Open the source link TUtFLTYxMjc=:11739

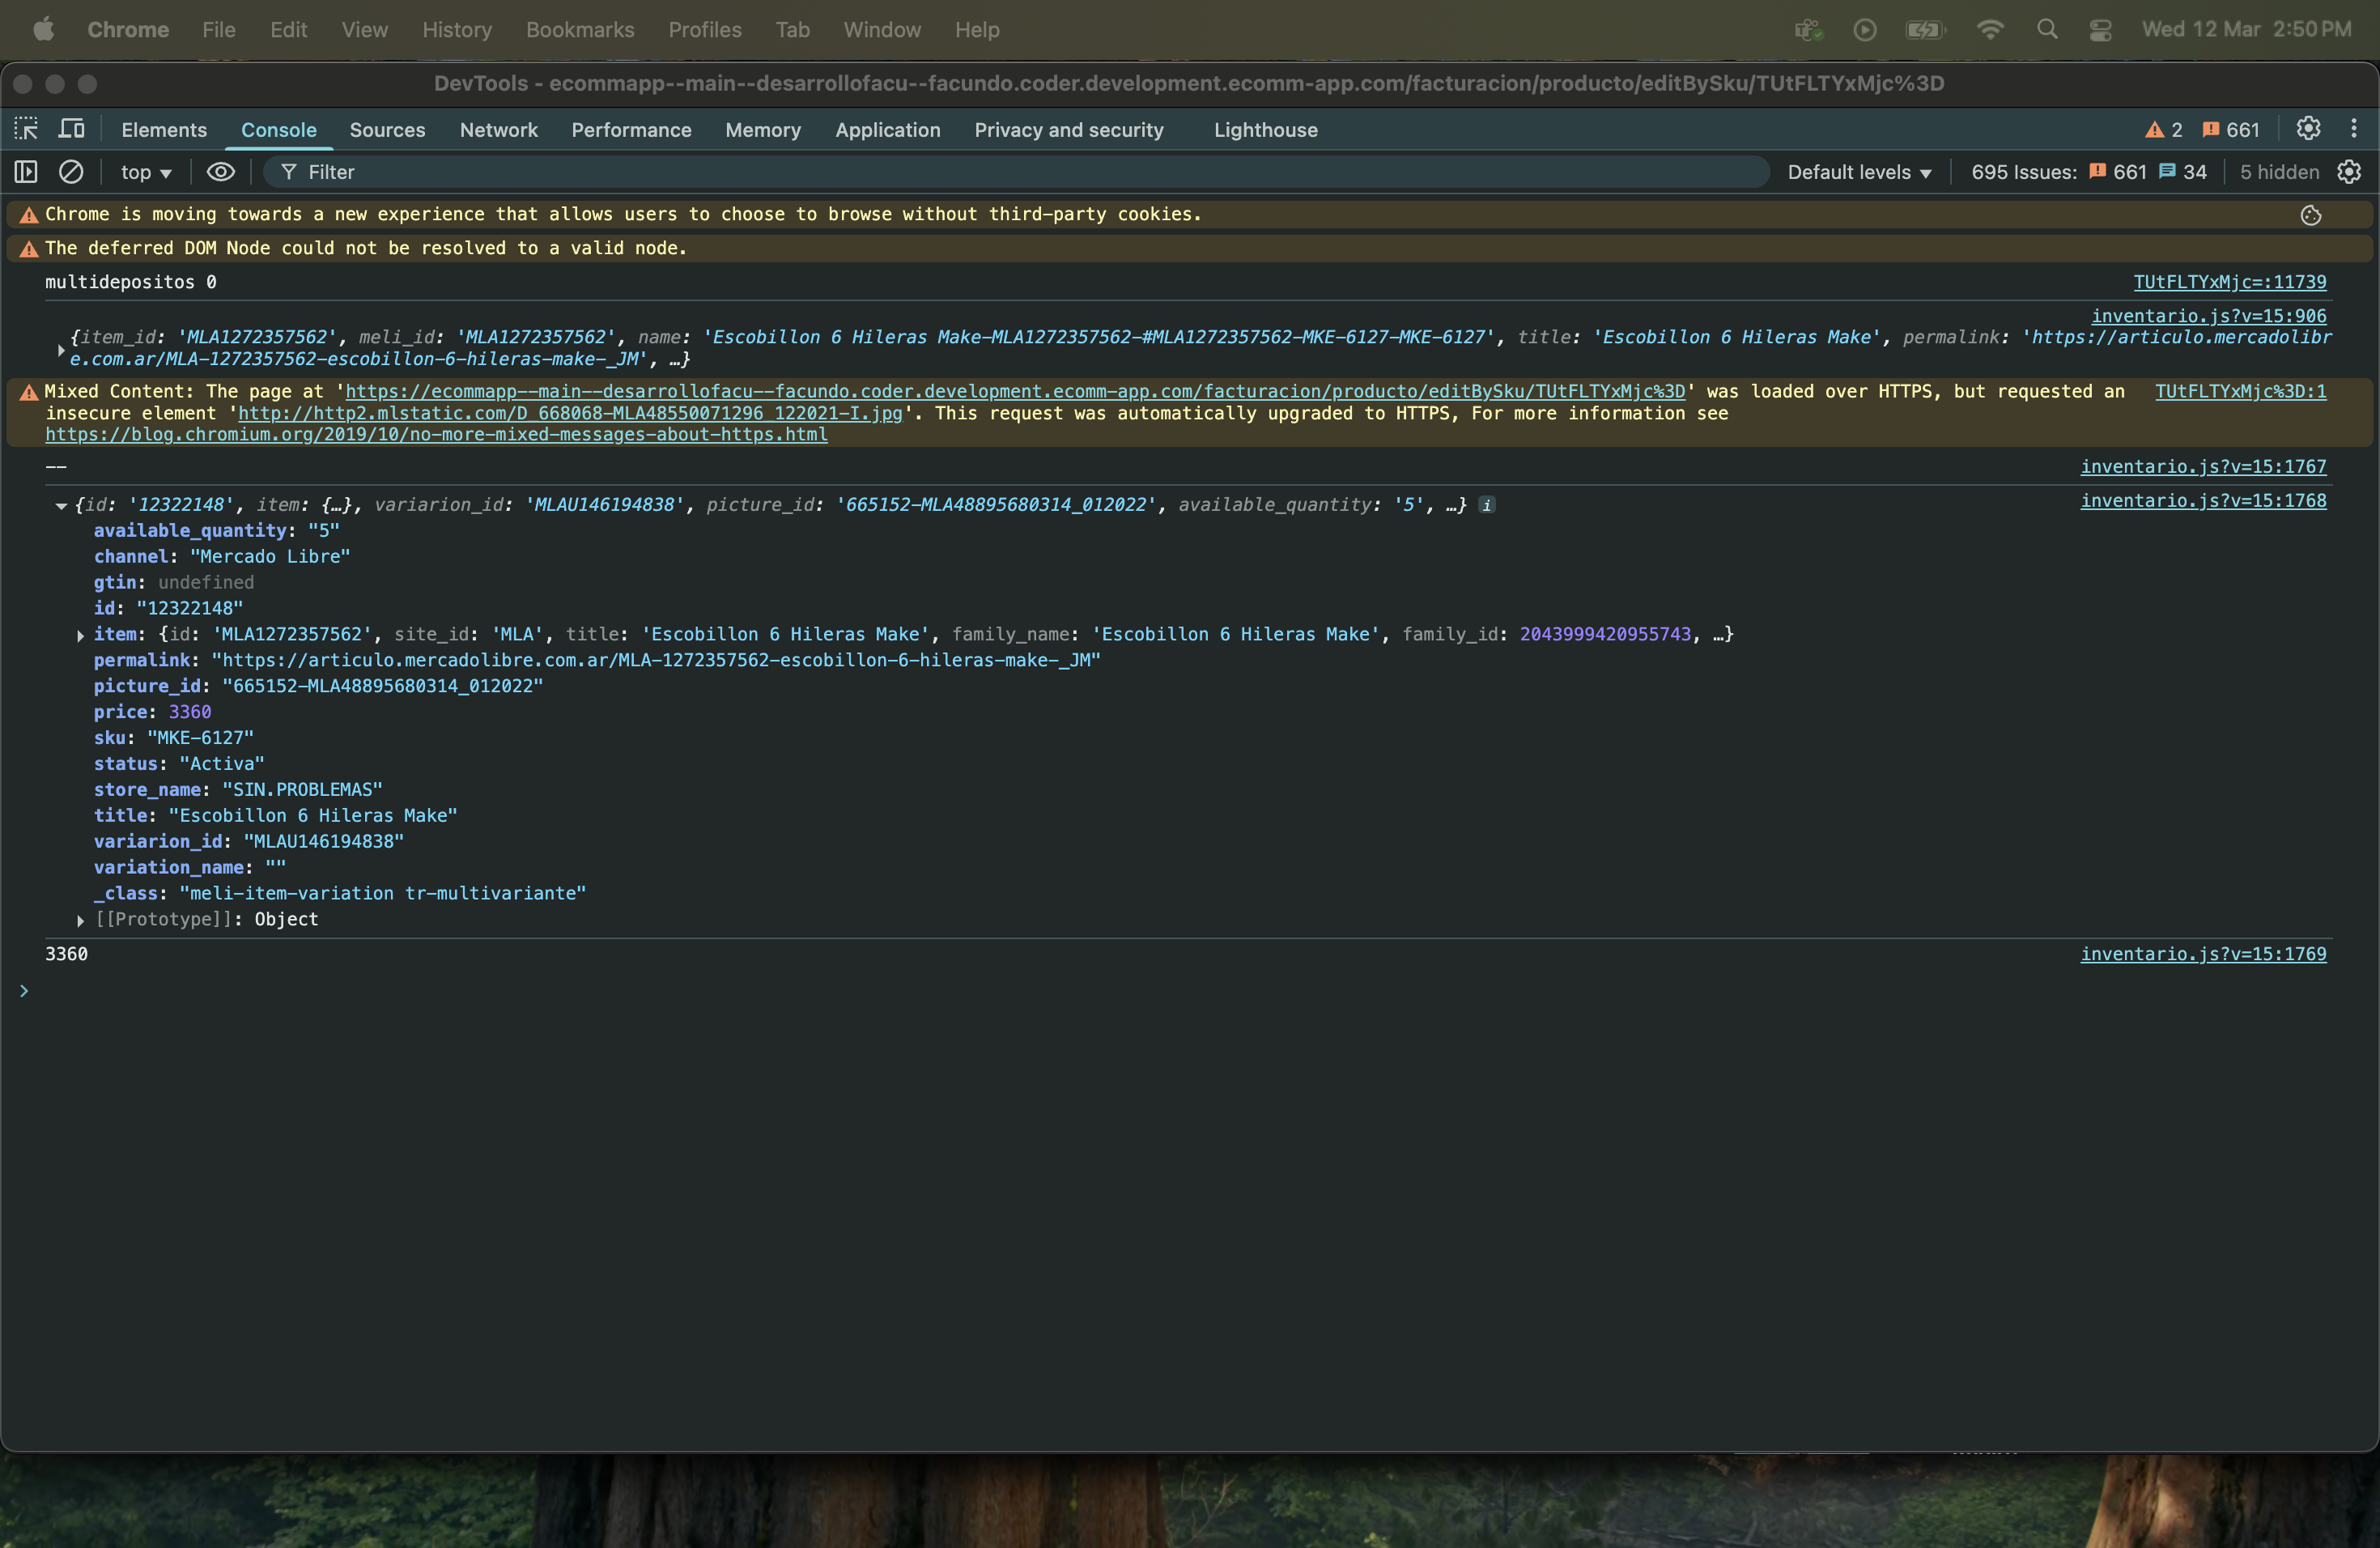click(x=2229, y=282)
